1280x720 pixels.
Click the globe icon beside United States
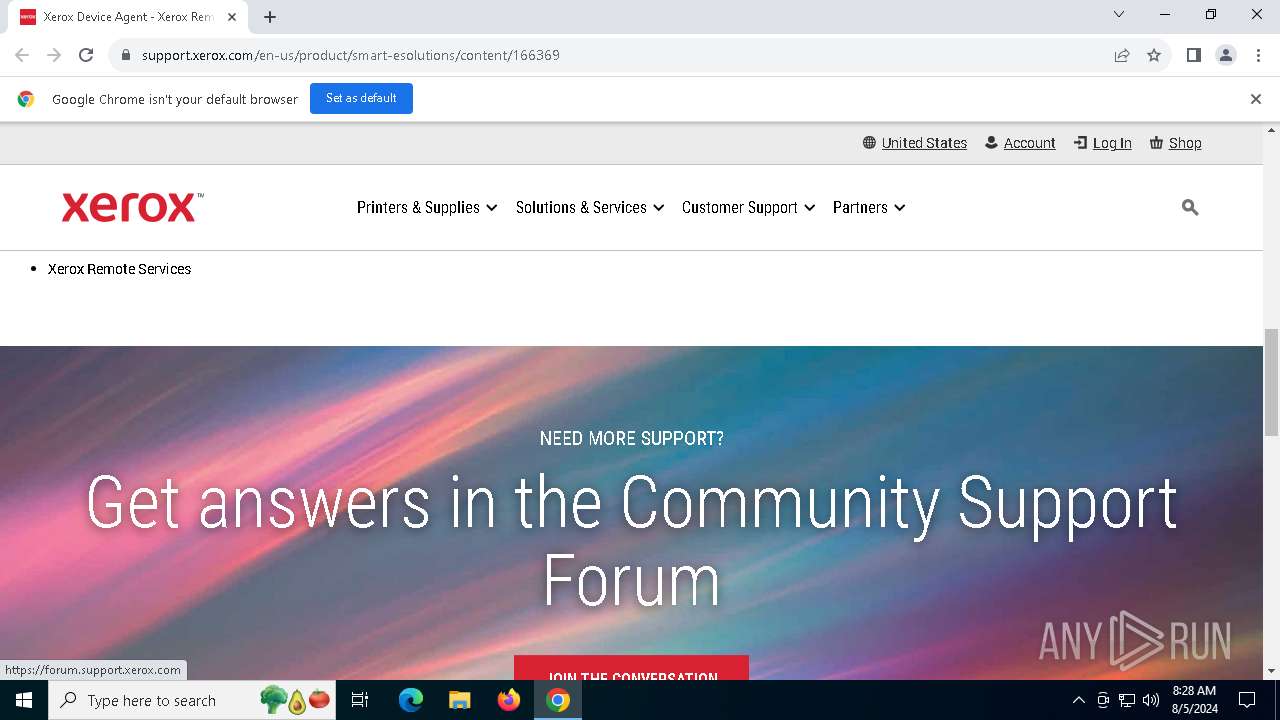click(x=869, y=143)
